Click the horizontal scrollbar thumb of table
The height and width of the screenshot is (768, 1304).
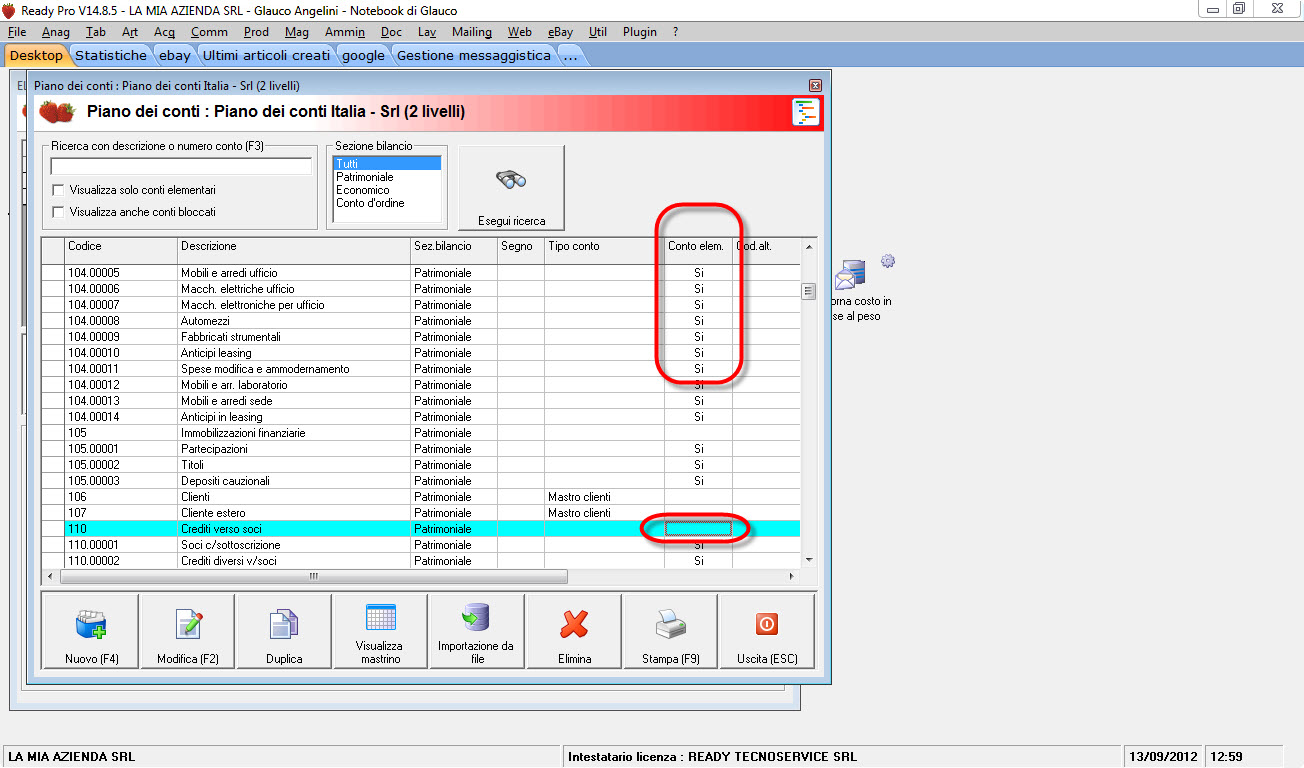point(313,577)
